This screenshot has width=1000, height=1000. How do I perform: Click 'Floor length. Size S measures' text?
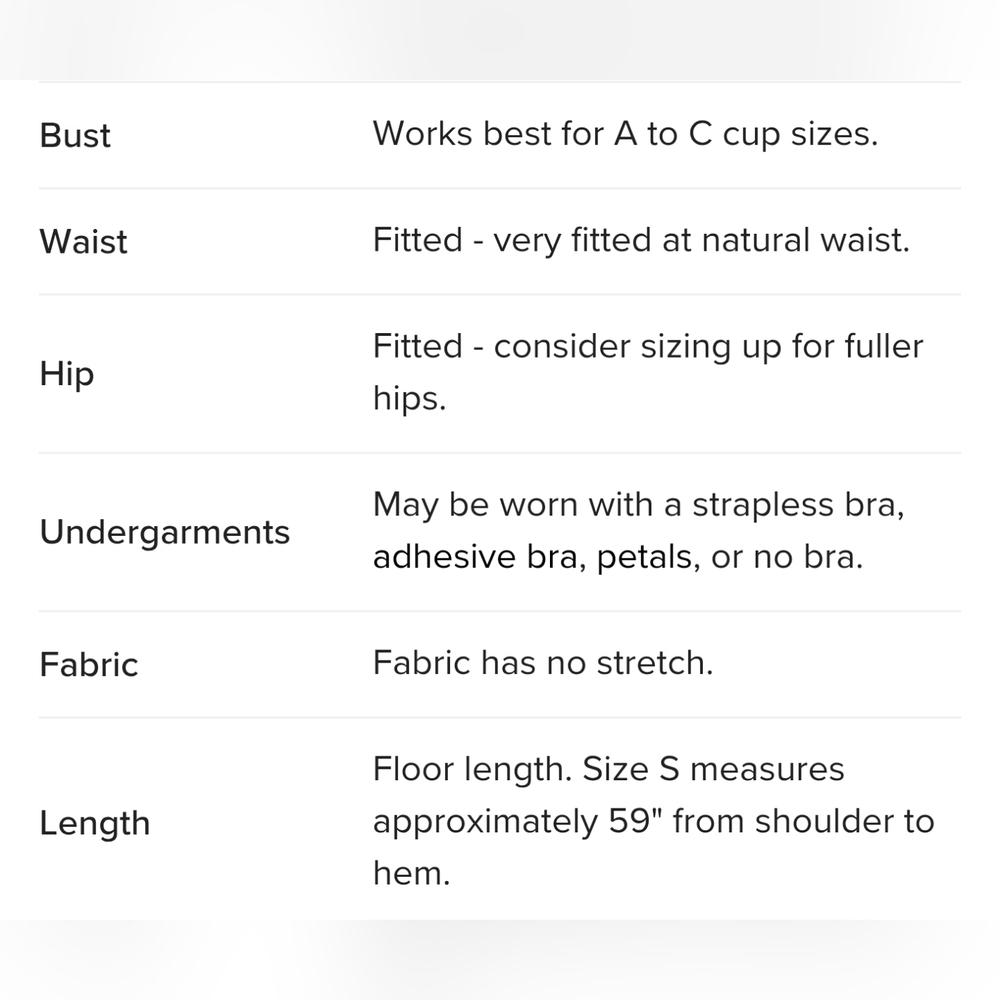(x=608, y=769)
